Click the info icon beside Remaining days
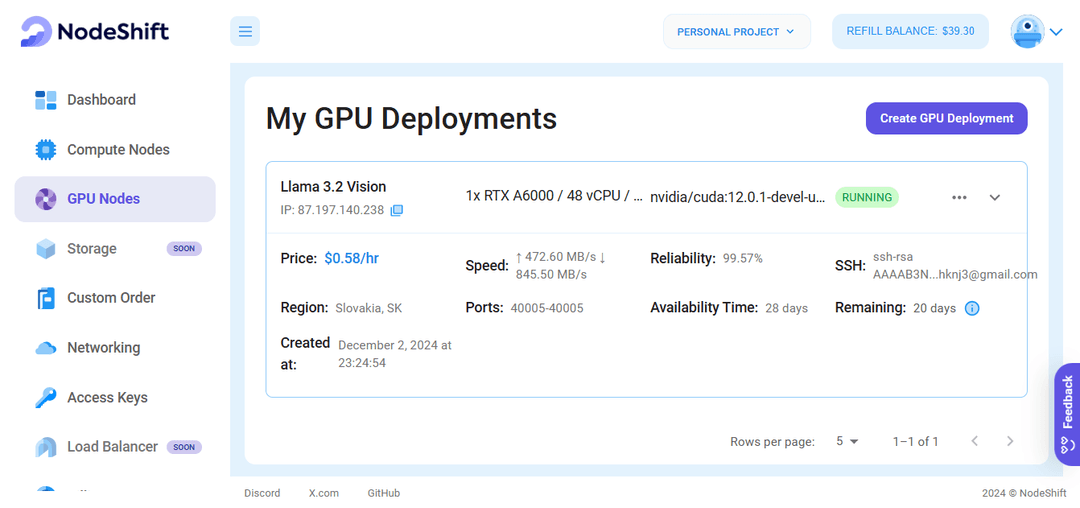Screen dimensions: 1080x508 972,308
